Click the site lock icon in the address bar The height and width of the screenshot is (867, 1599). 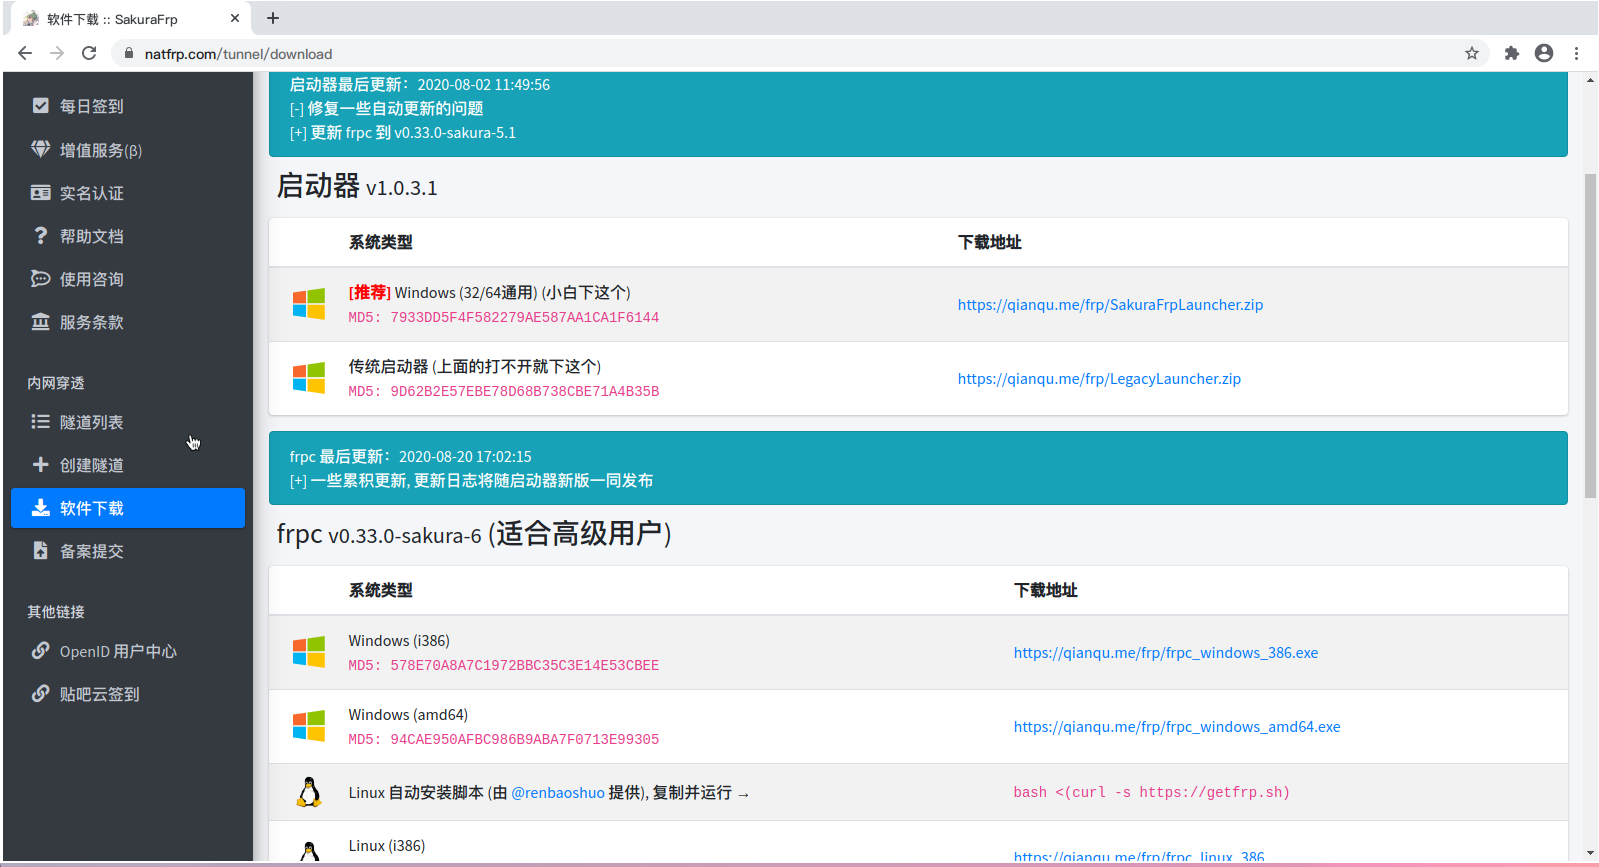(x=129, y=53)
